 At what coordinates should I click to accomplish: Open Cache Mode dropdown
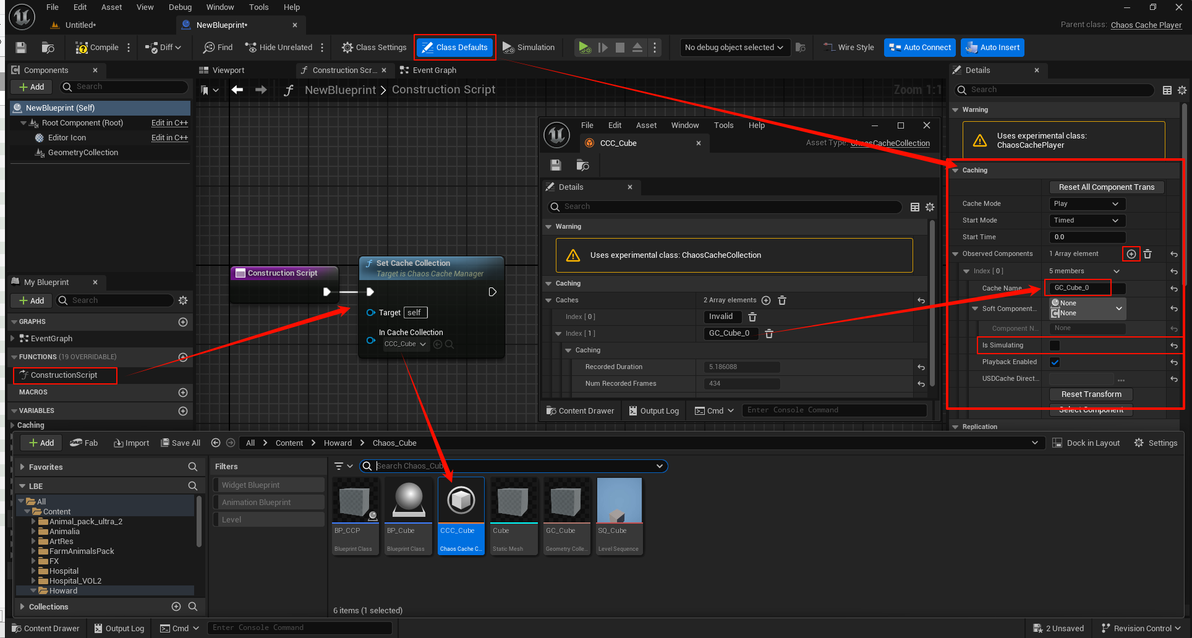click(1086, 204)
